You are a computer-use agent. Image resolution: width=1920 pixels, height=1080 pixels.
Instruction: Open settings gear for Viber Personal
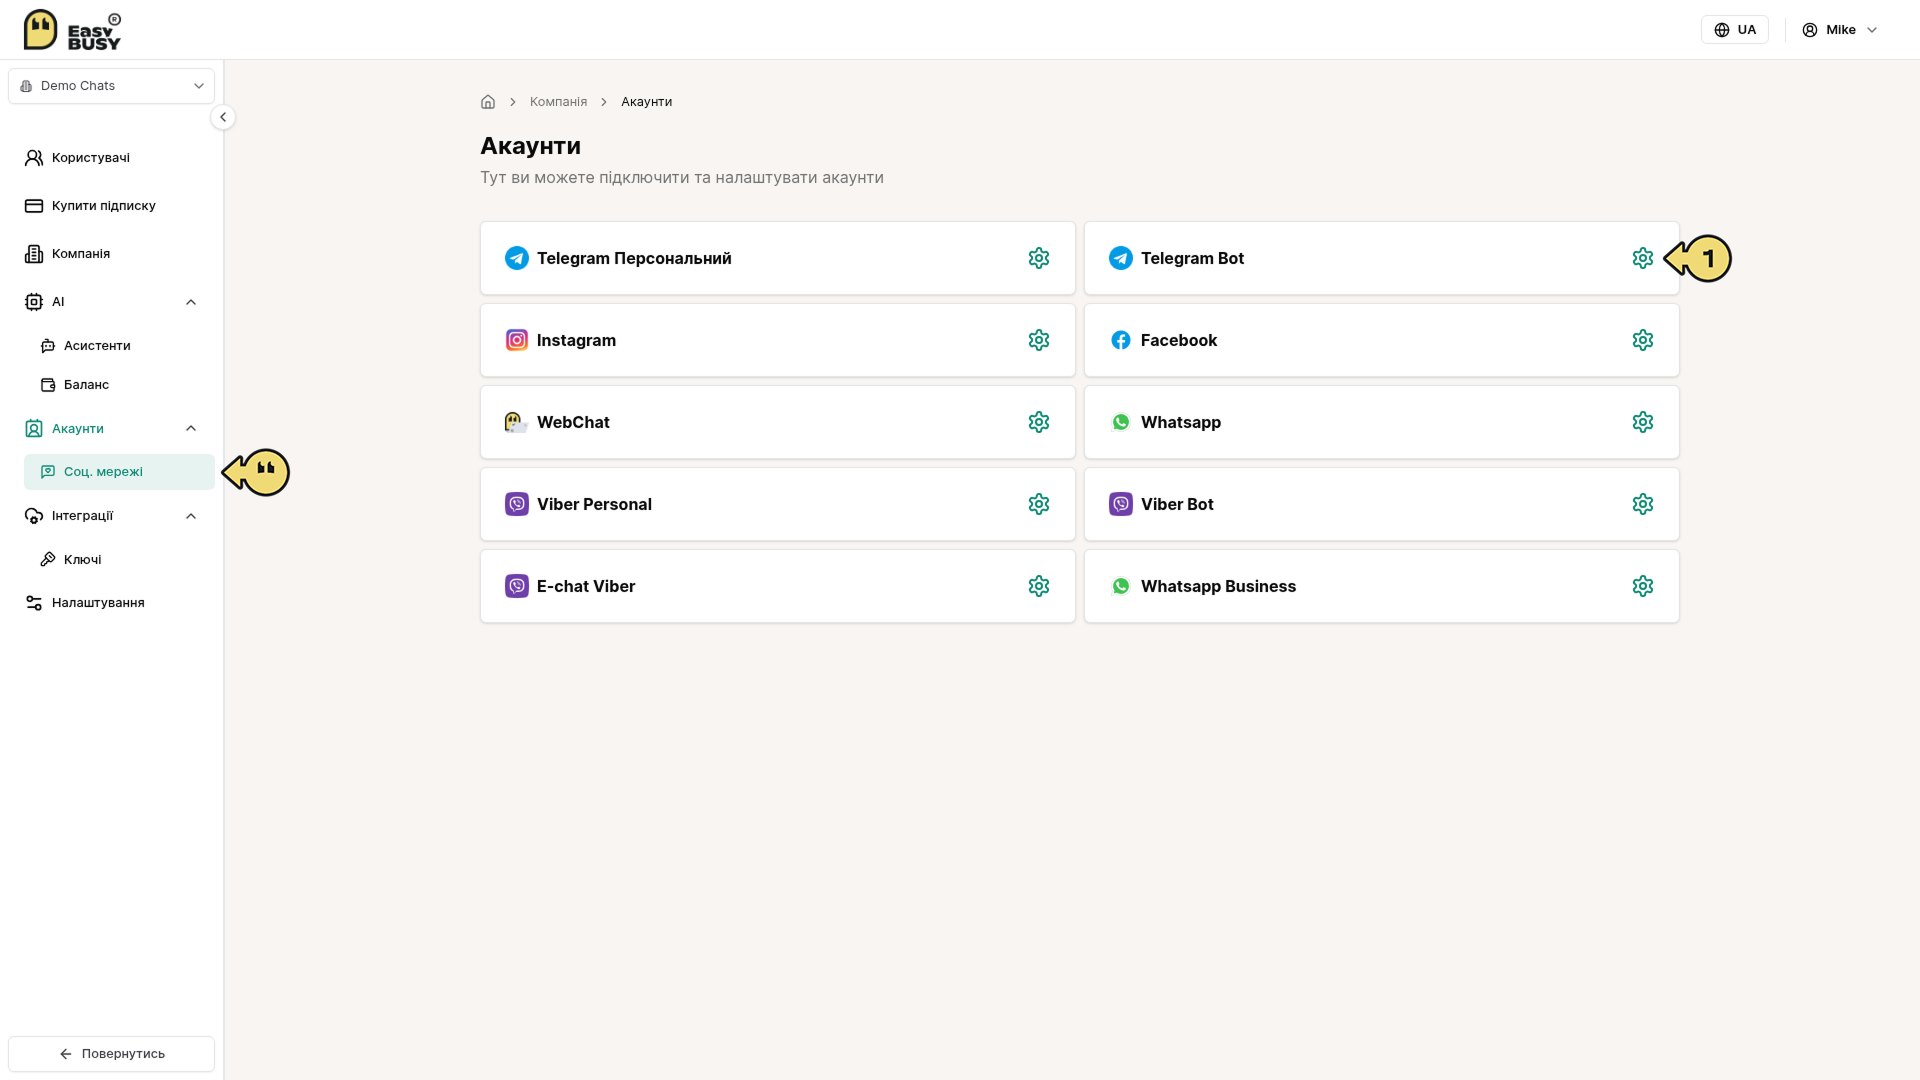(1039, 504)
